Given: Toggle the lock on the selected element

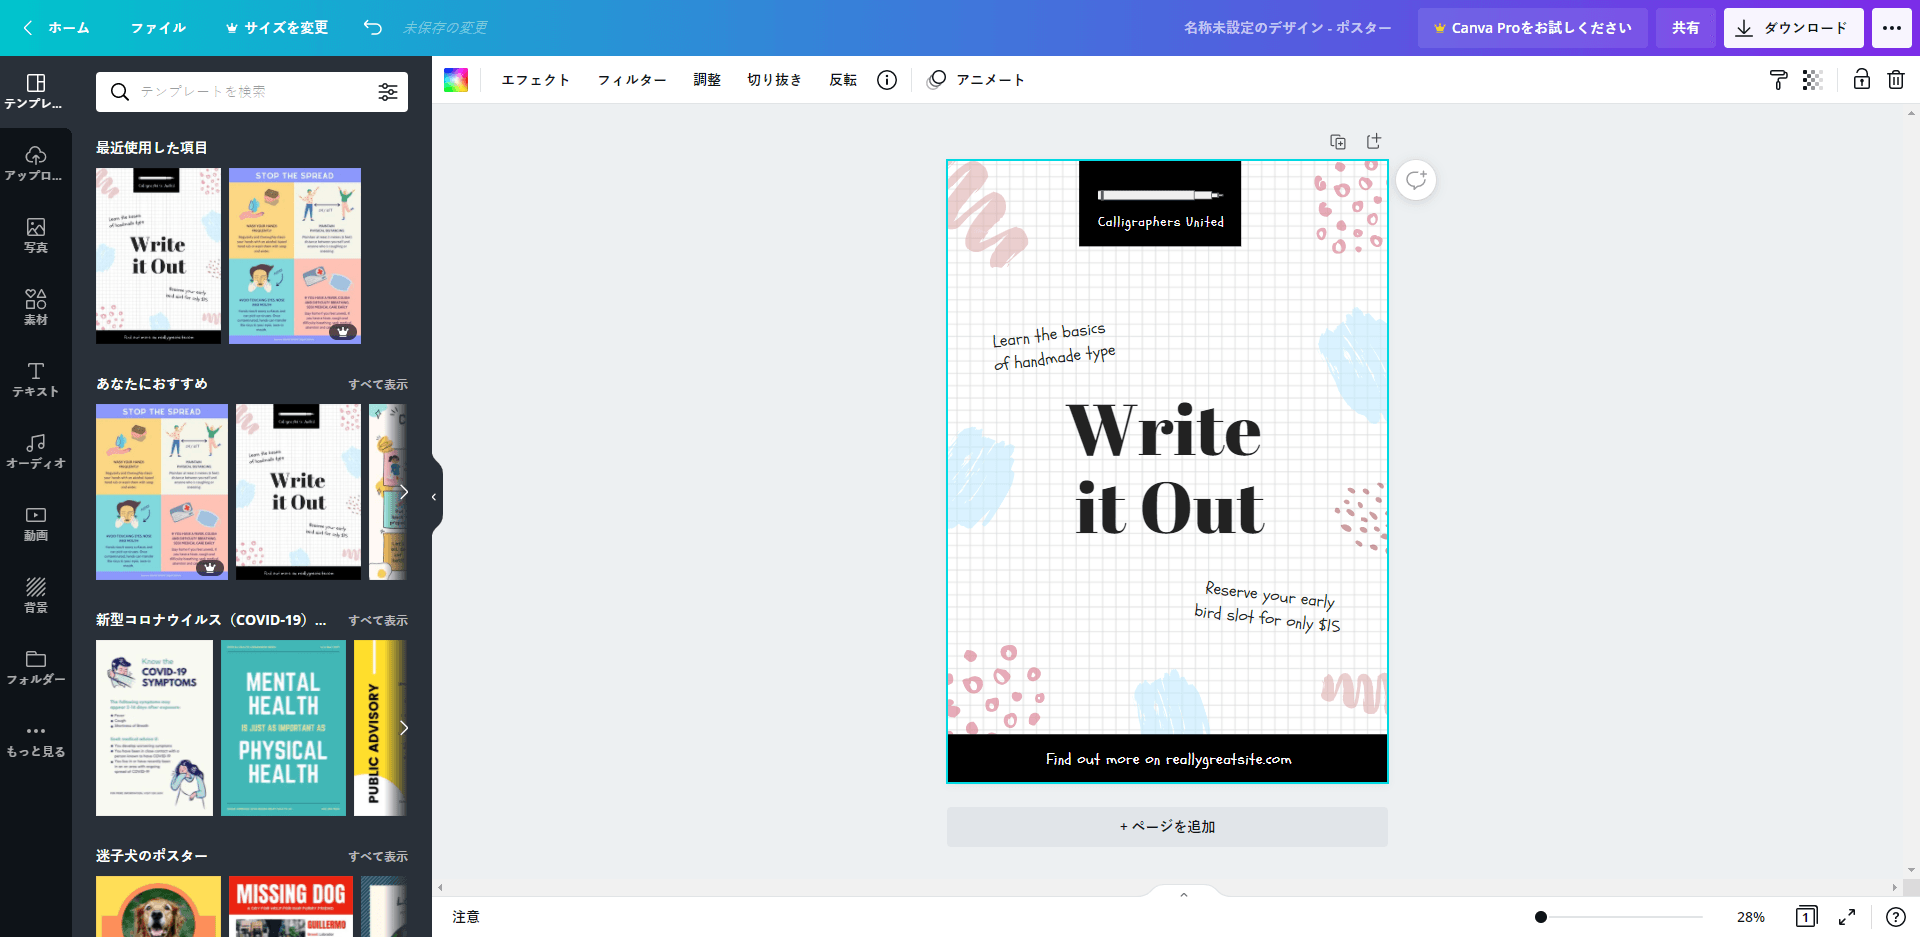Looking at the screenshot, I should click(1861, 80).
